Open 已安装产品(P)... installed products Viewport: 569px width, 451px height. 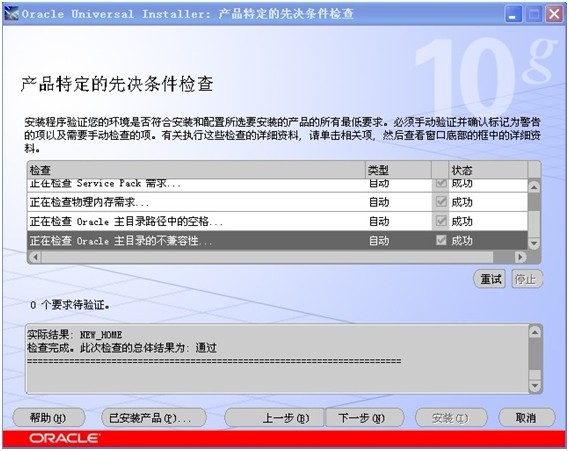coord(154,418)
